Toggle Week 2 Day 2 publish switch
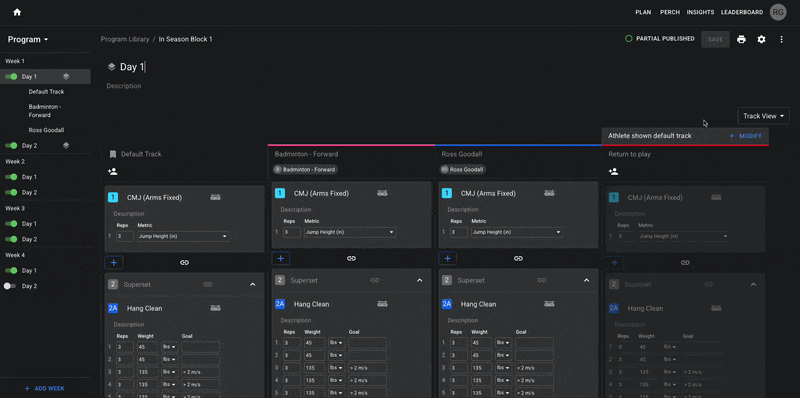Viewport: 800px width, 398px height. [x=11, y=192]
